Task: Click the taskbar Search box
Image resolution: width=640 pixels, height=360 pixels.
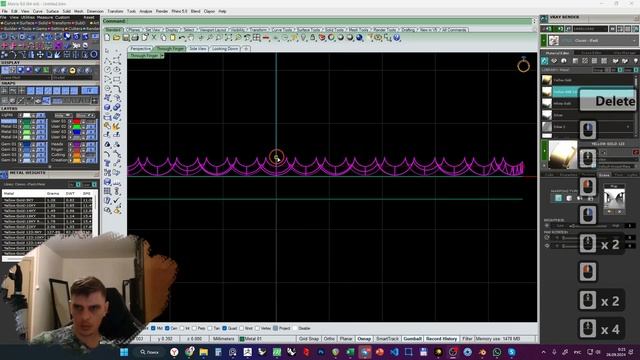Action: tap(149, 352)
